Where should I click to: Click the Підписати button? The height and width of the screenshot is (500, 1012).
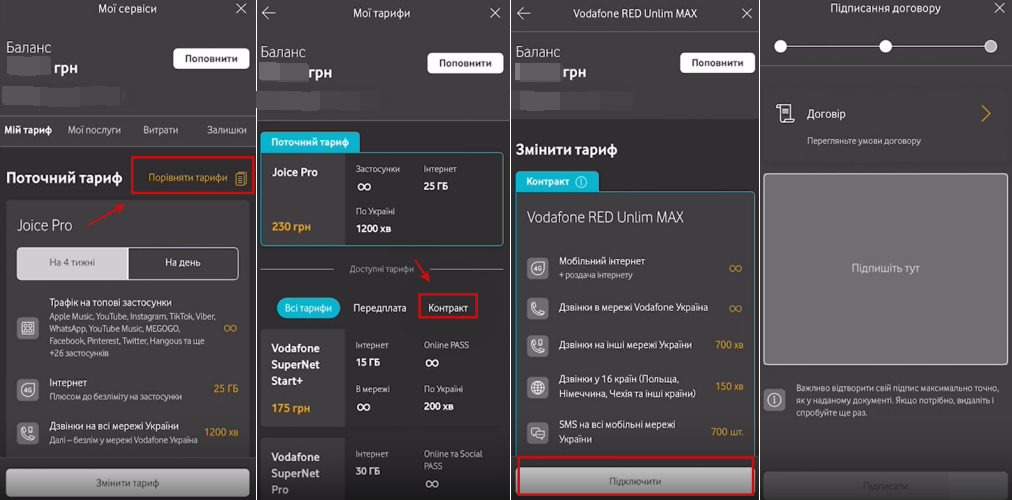coord(886,486)
